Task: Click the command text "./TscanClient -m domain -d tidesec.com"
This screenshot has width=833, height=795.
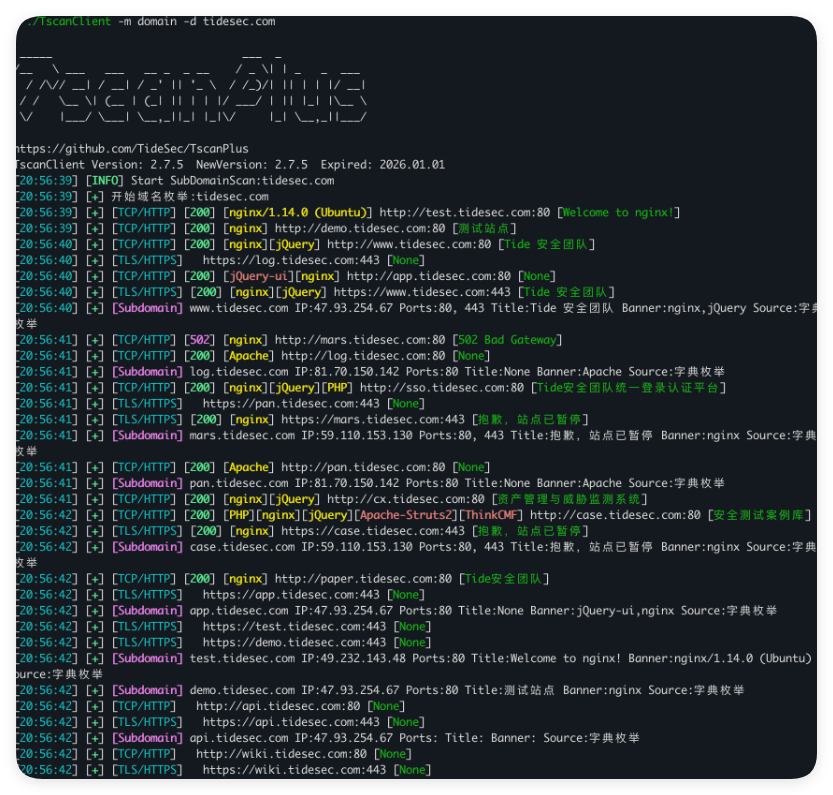Action: [150, 22]
